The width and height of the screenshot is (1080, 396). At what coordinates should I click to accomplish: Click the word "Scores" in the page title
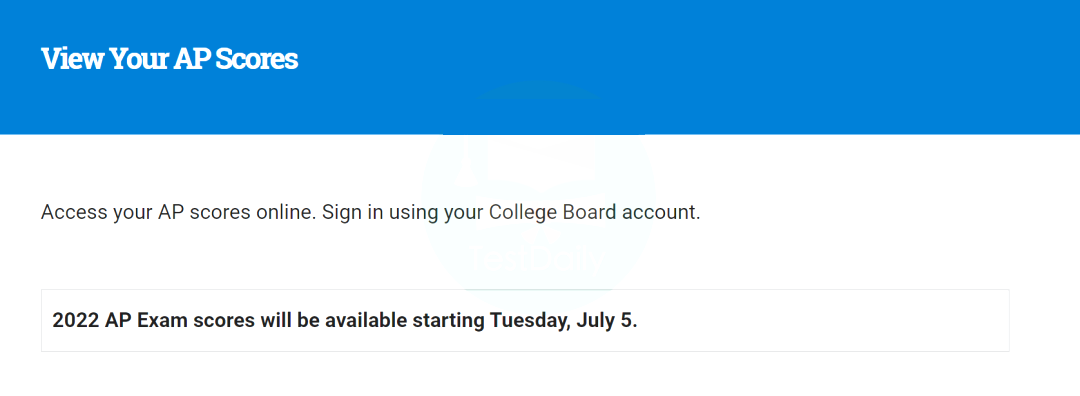[x=256, y=59]
